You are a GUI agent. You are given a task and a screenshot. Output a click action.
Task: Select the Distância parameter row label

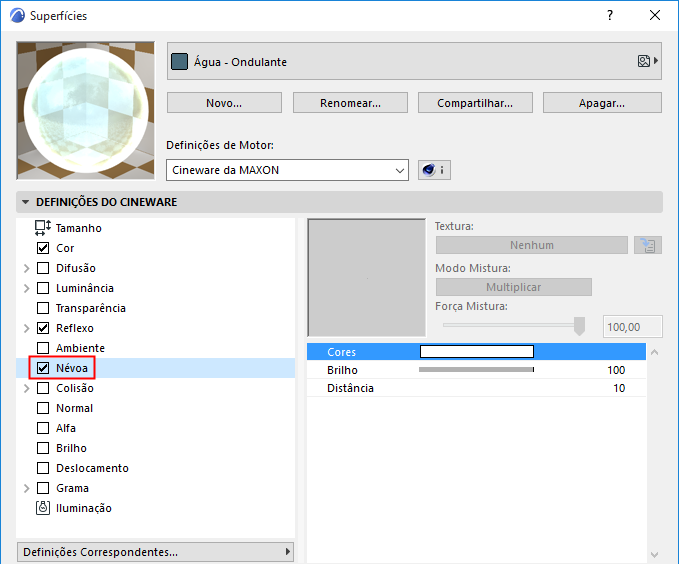tap(350, 388)
